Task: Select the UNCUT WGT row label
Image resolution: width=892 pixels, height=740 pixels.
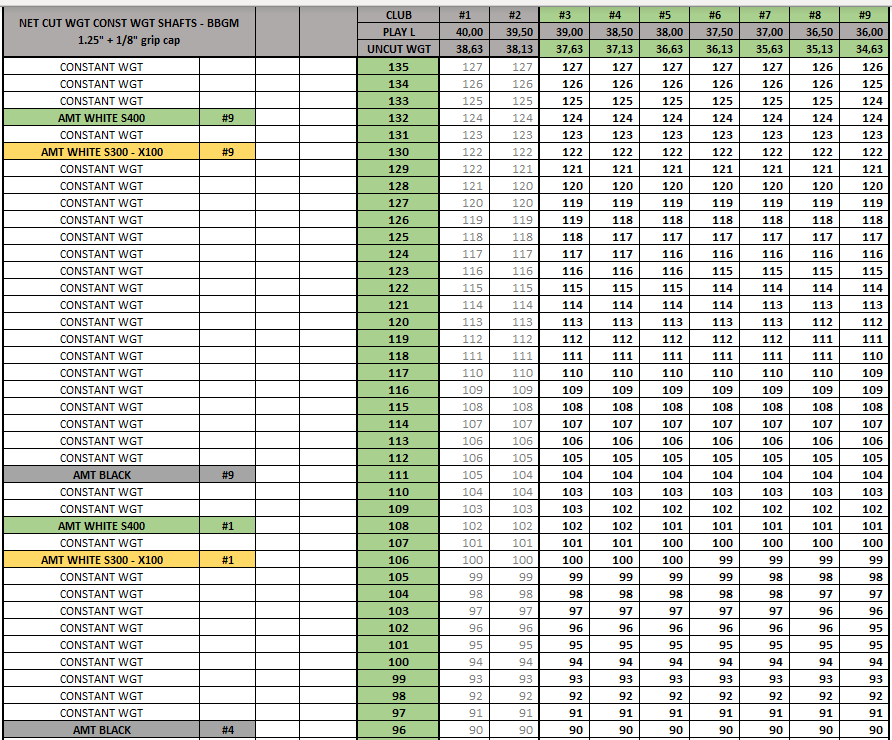Action: point(397,47)
